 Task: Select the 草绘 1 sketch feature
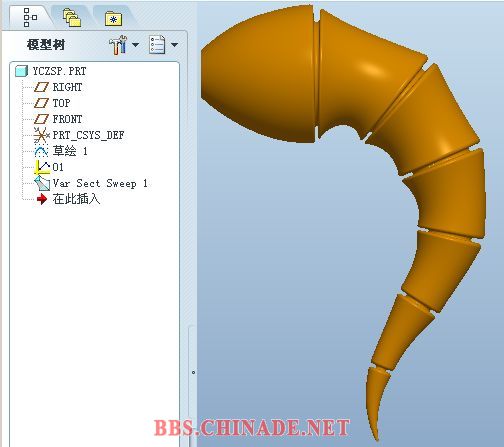(x=61, y=151)
